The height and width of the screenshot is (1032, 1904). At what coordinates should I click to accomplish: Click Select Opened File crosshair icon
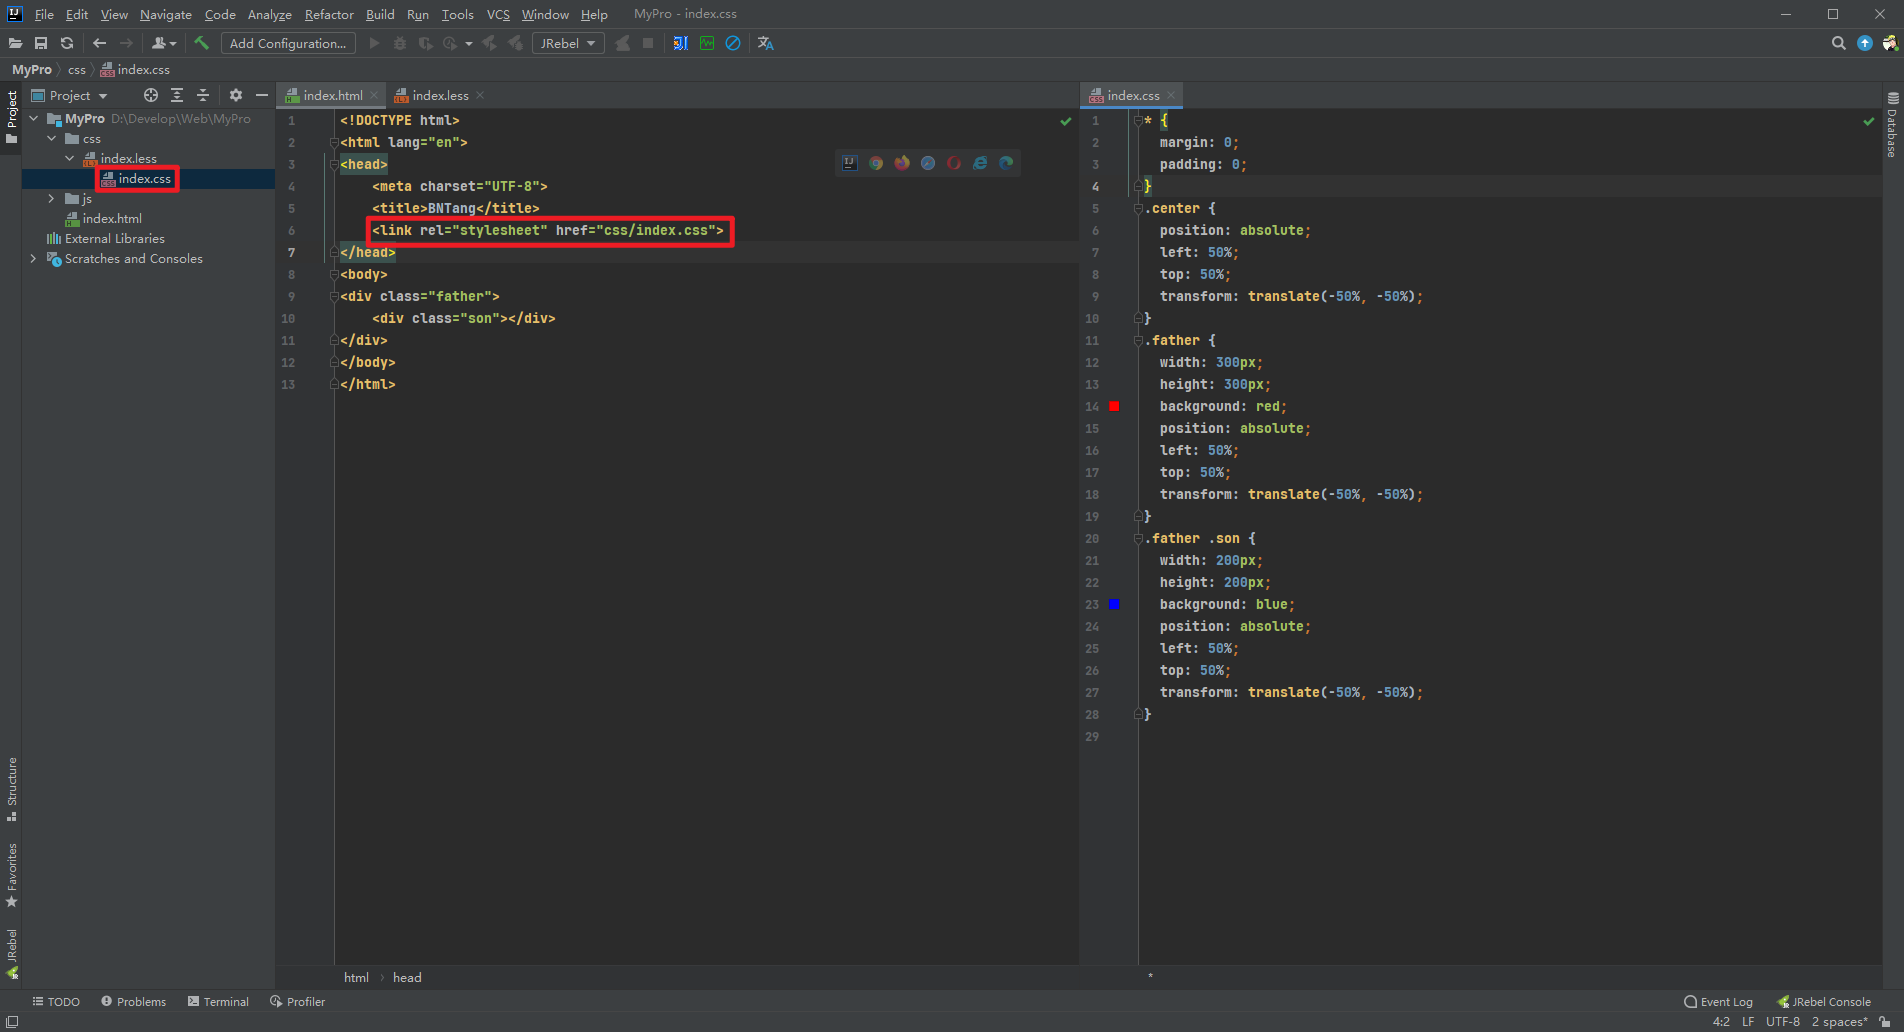click(x=151, y=95)
